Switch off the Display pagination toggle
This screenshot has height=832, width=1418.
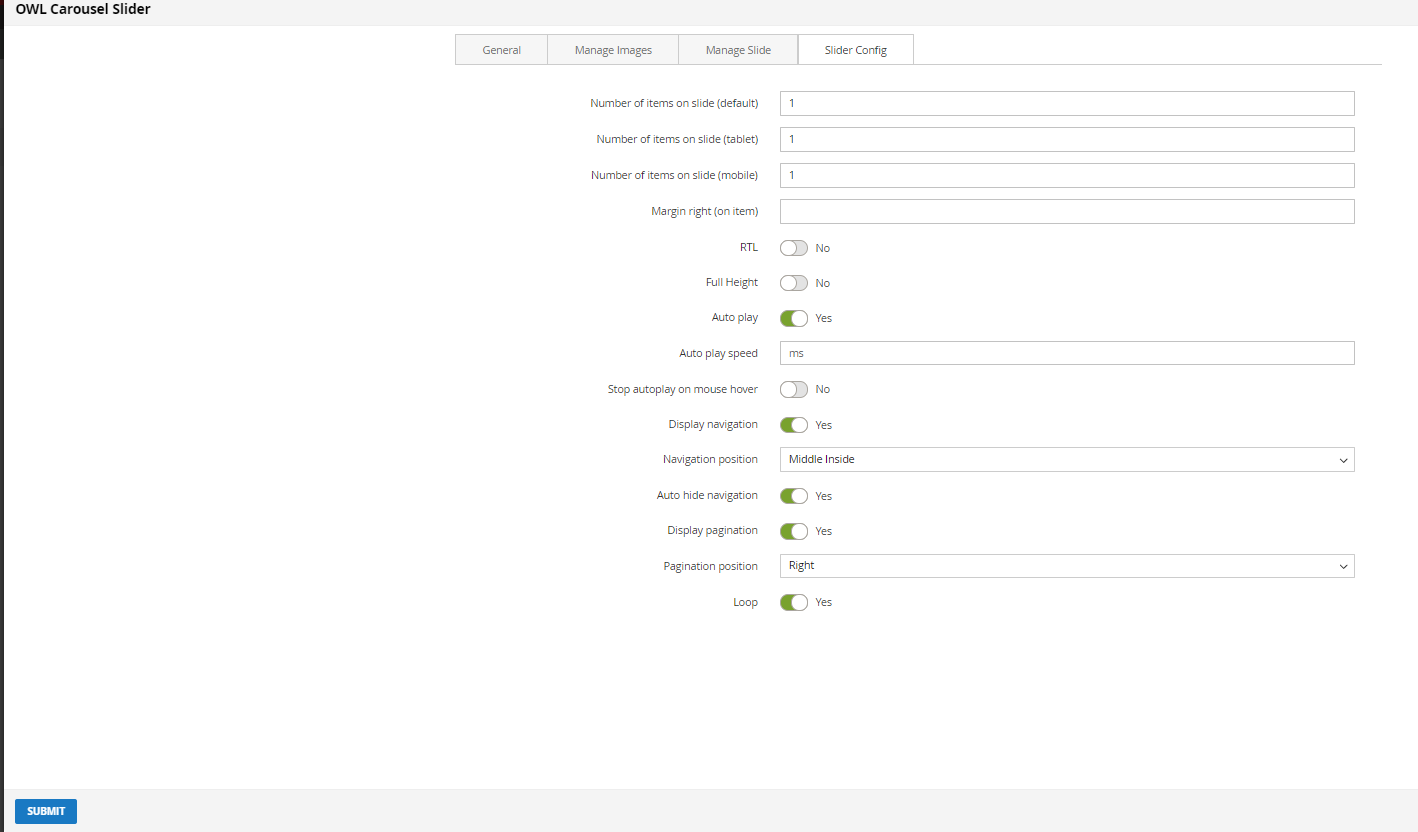(794, 531)
